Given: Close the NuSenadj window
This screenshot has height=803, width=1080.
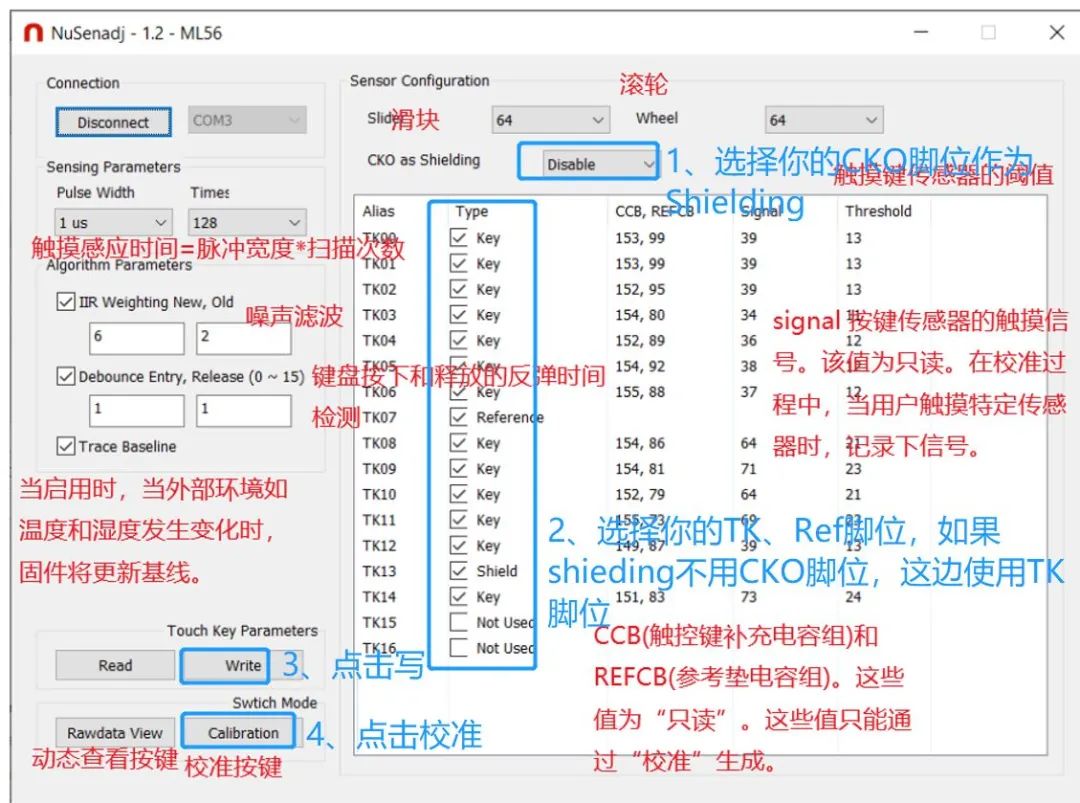Looking at the screenshot, I should tap(1057, 32).
